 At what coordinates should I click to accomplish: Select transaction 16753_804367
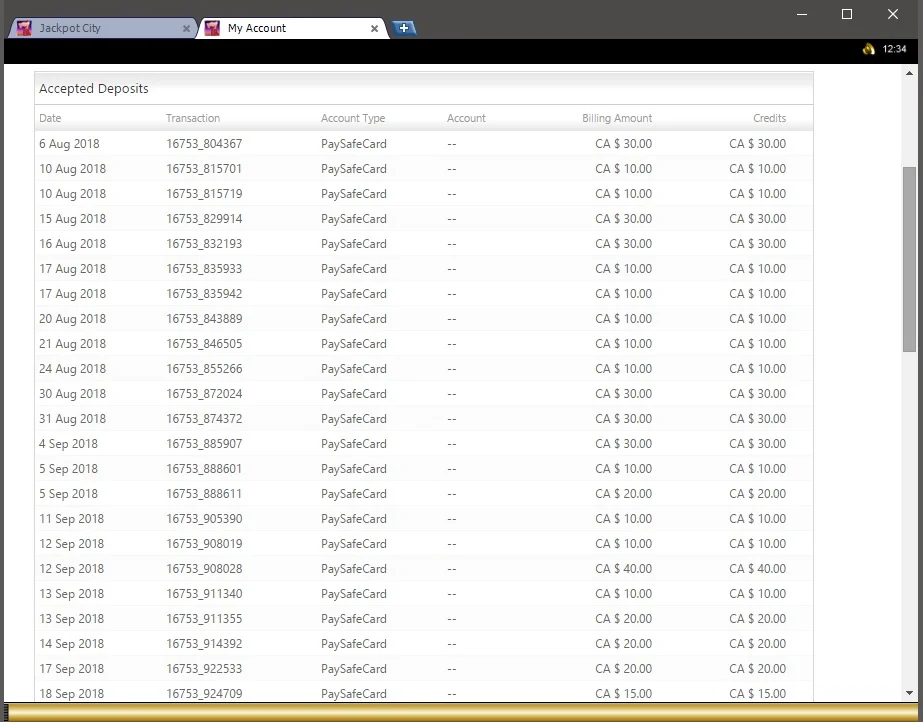tap(204, 144)
